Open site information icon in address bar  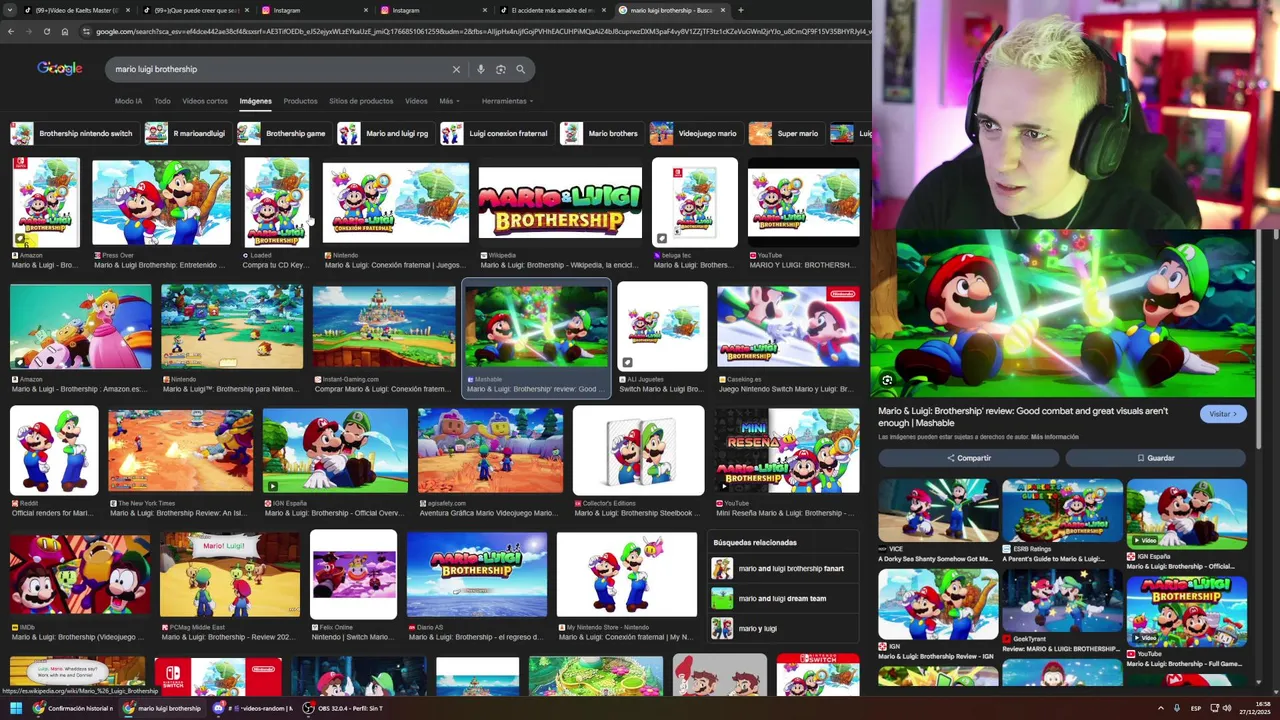87,31
